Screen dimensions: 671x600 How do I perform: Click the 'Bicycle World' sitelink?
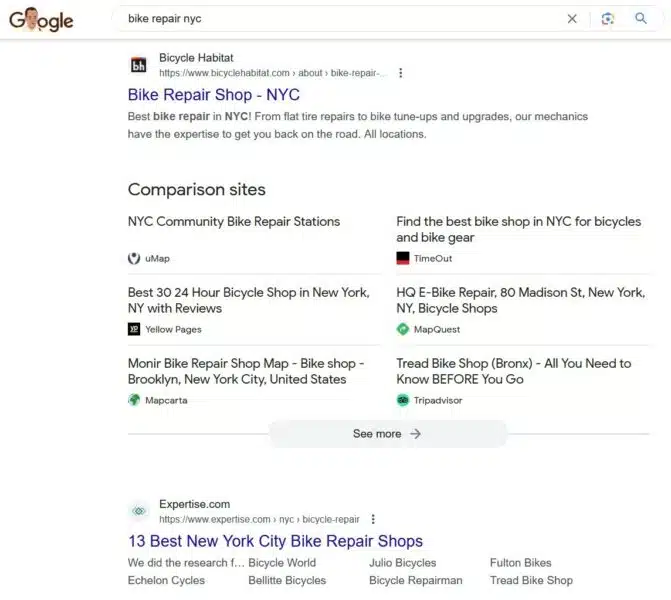pyautogui.click(x=282, y=562)
